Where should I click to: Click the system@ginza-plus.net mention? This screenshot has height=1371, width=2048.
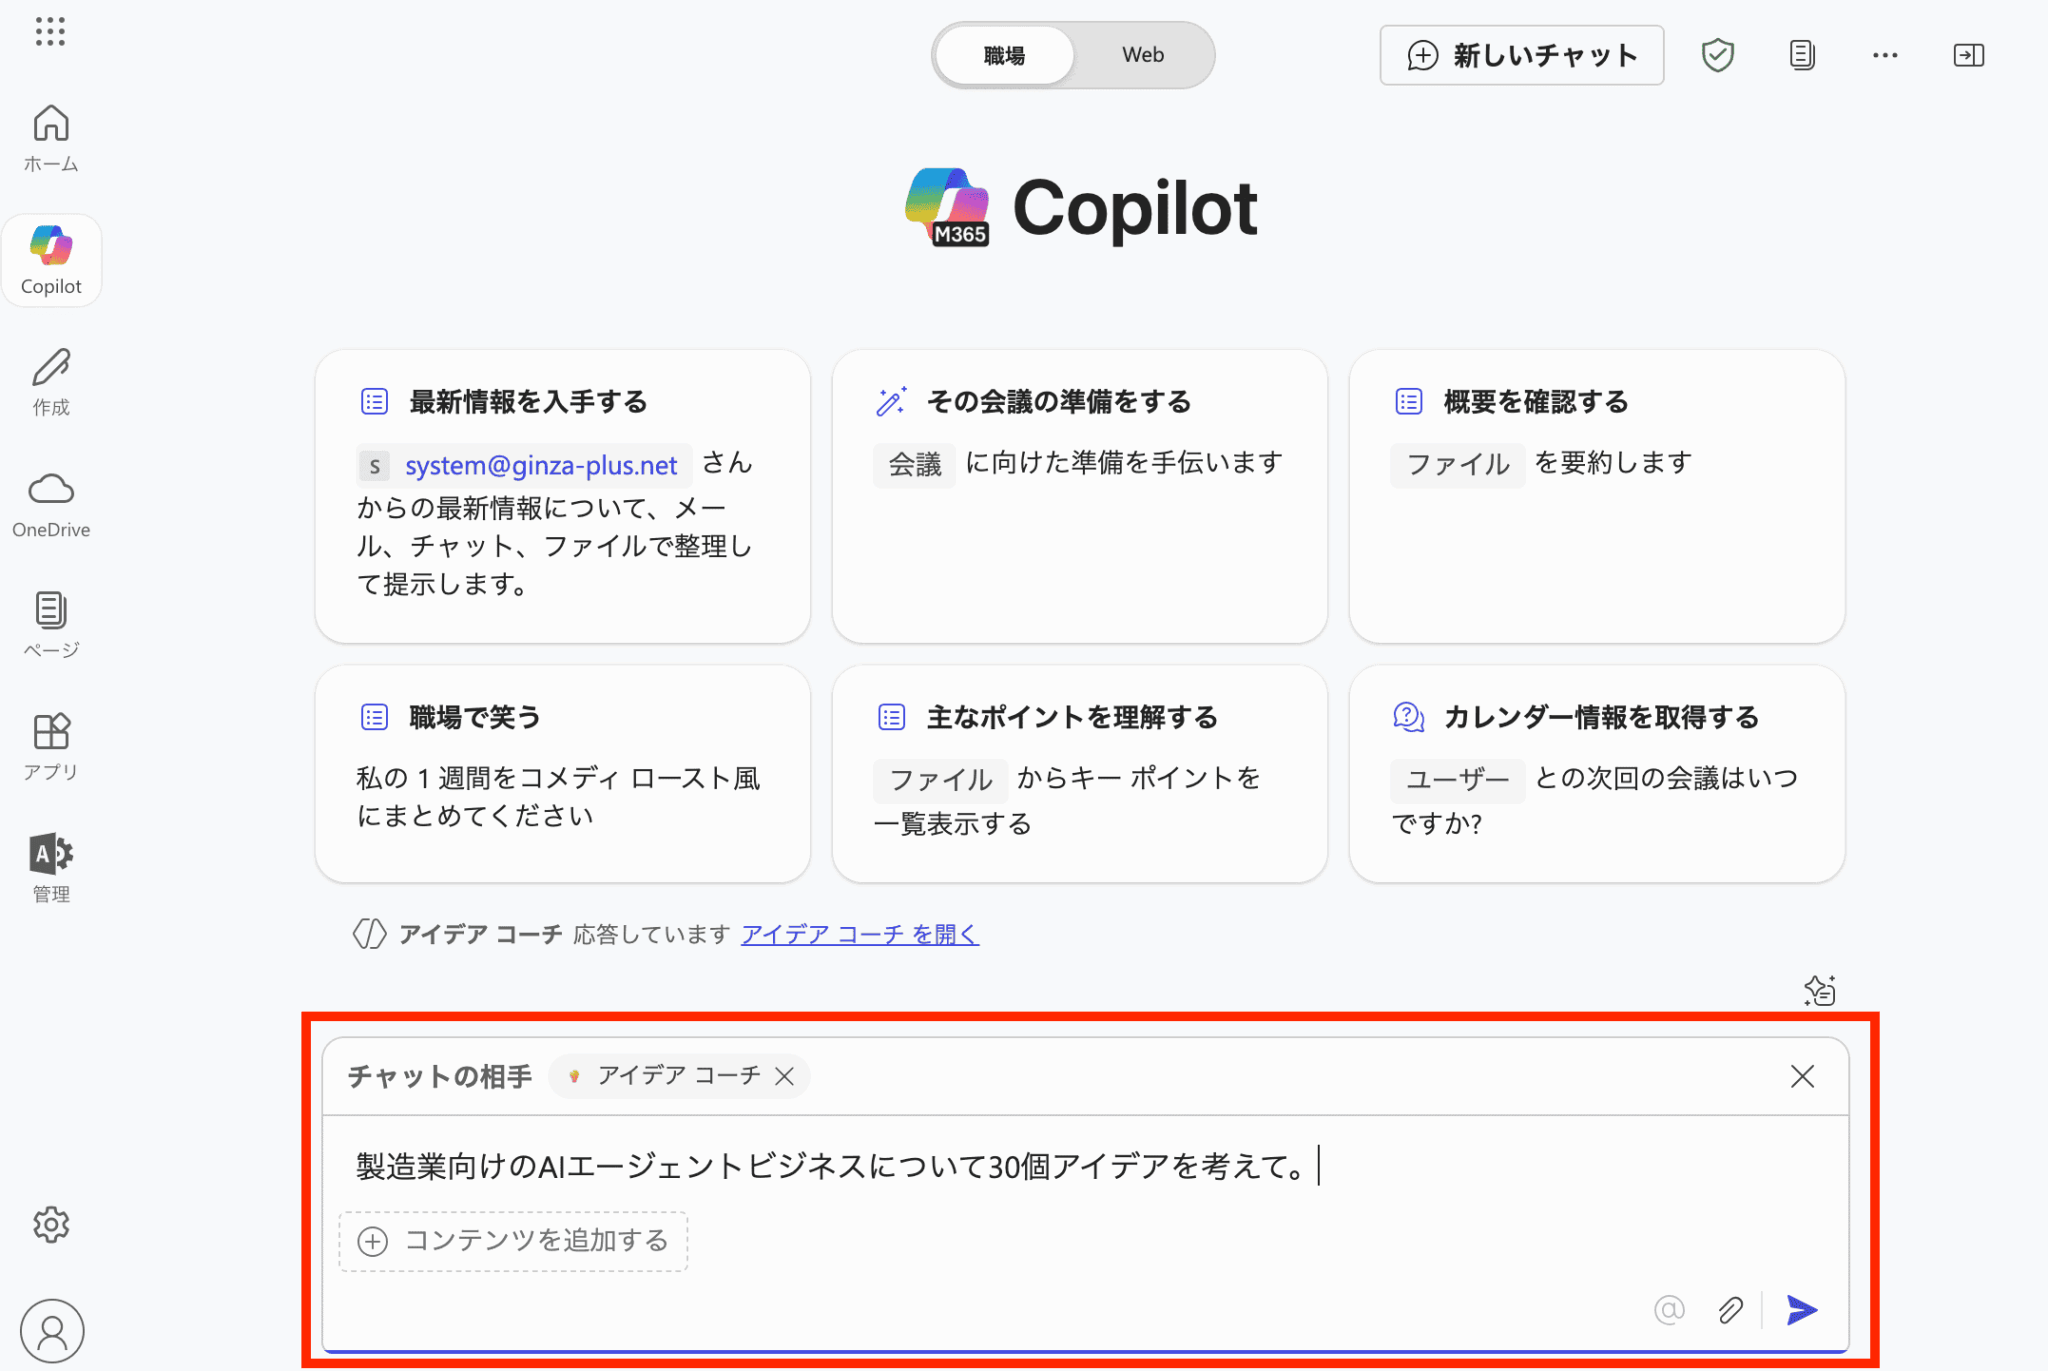[x=525, y=465]
